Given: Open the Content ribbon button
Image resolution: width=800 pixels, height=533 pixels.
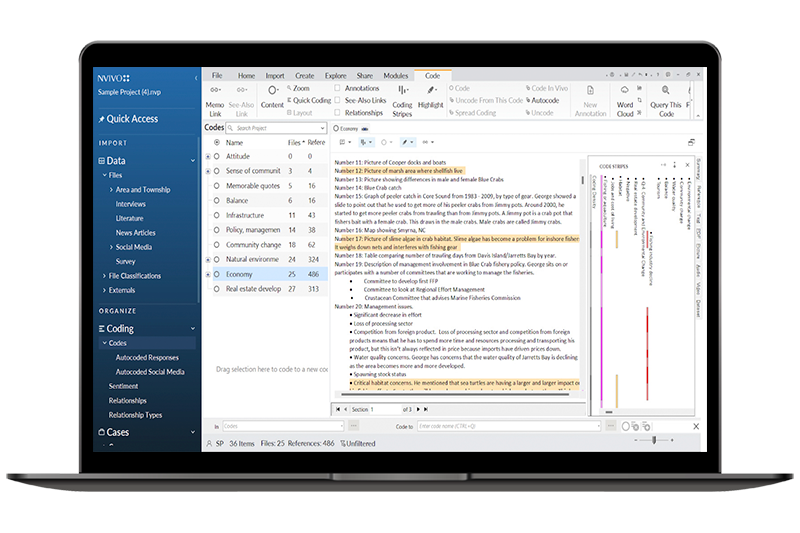Looking at the screenshot, I should click(x=272, y=97).
